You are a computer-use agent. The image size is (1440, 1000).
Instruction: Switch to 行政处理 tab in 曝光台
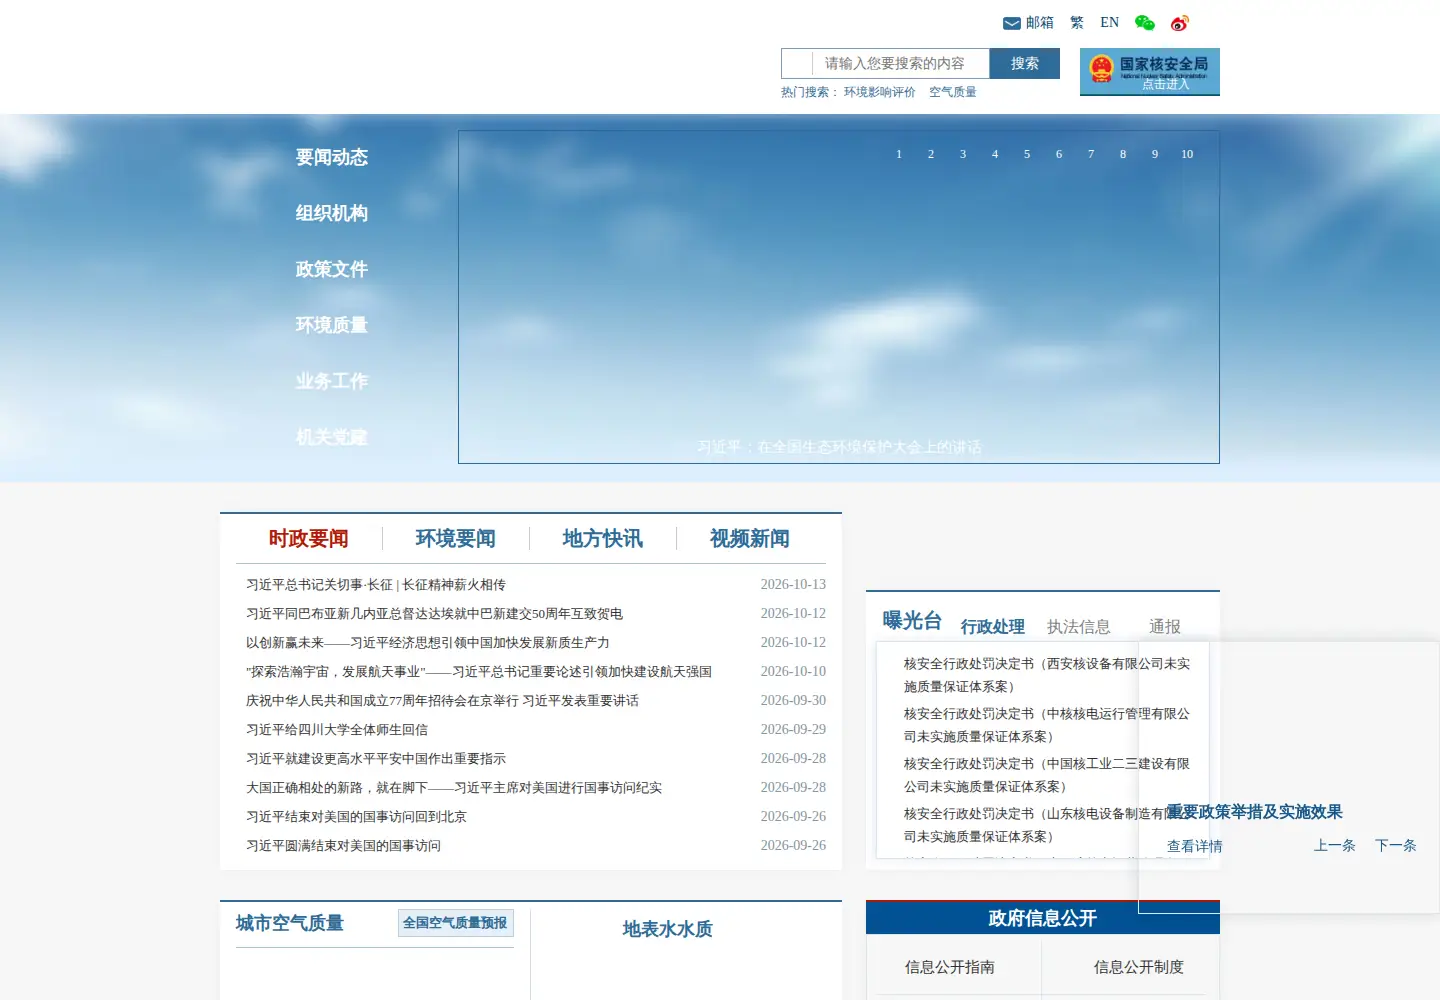click(993, 627)
